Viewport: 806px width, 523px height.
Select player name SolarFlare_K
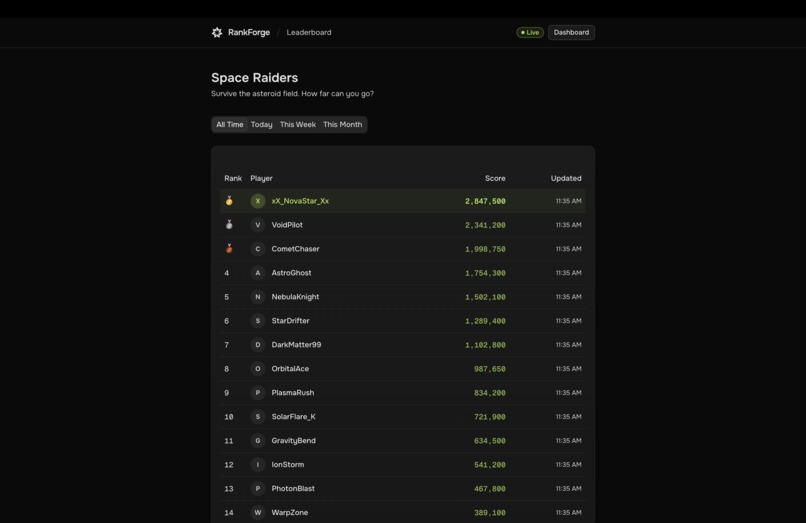coord(294,417)
